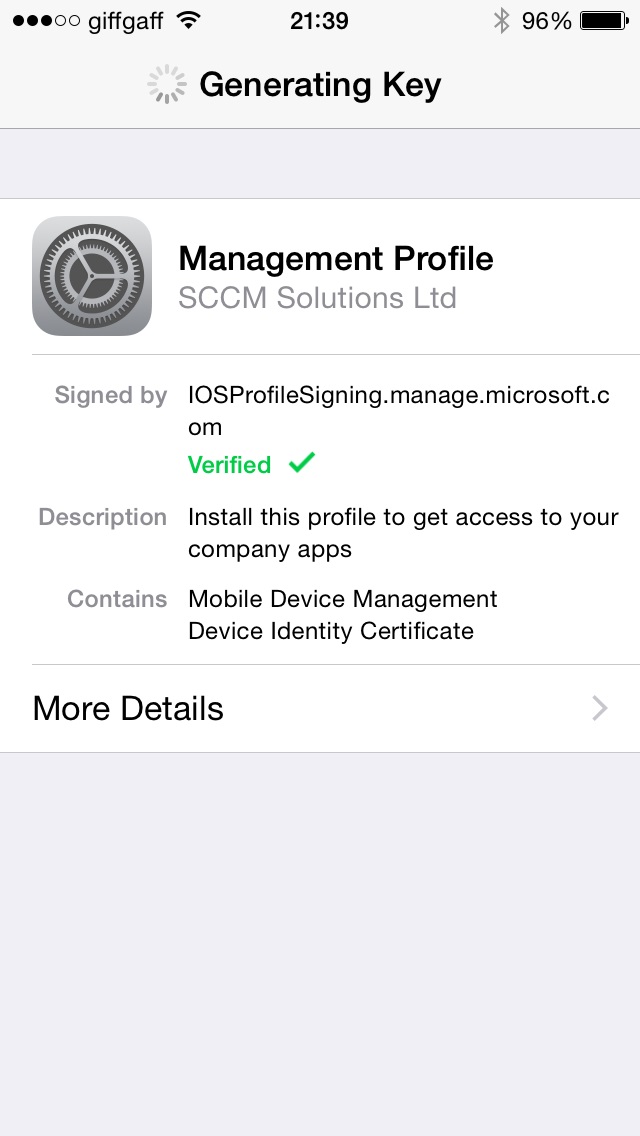The height and width of the screenshot is (1136, 640).
Task: Click the Mobile Device Management entry
Action: [342, 599]
